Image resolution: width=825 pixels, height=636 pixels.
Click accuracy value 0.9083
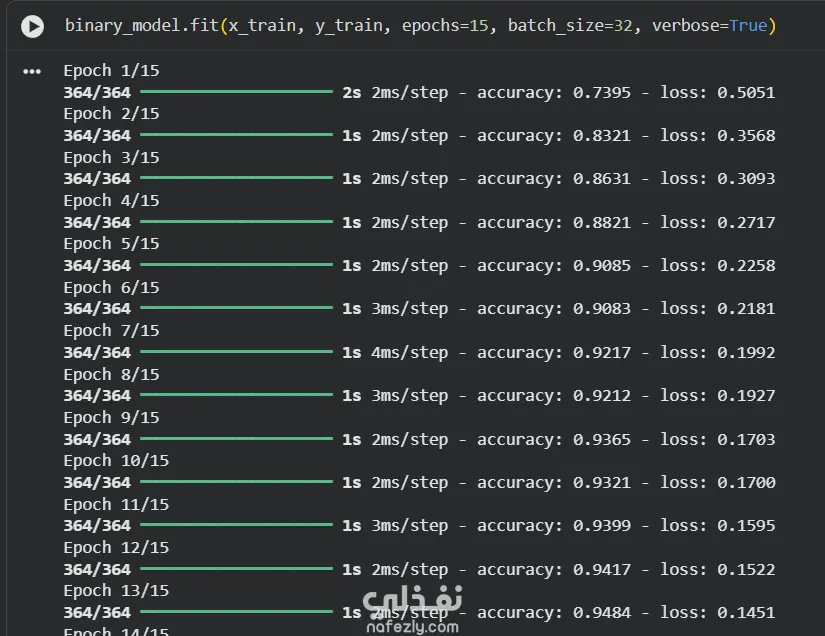click(x=602, y=309)
